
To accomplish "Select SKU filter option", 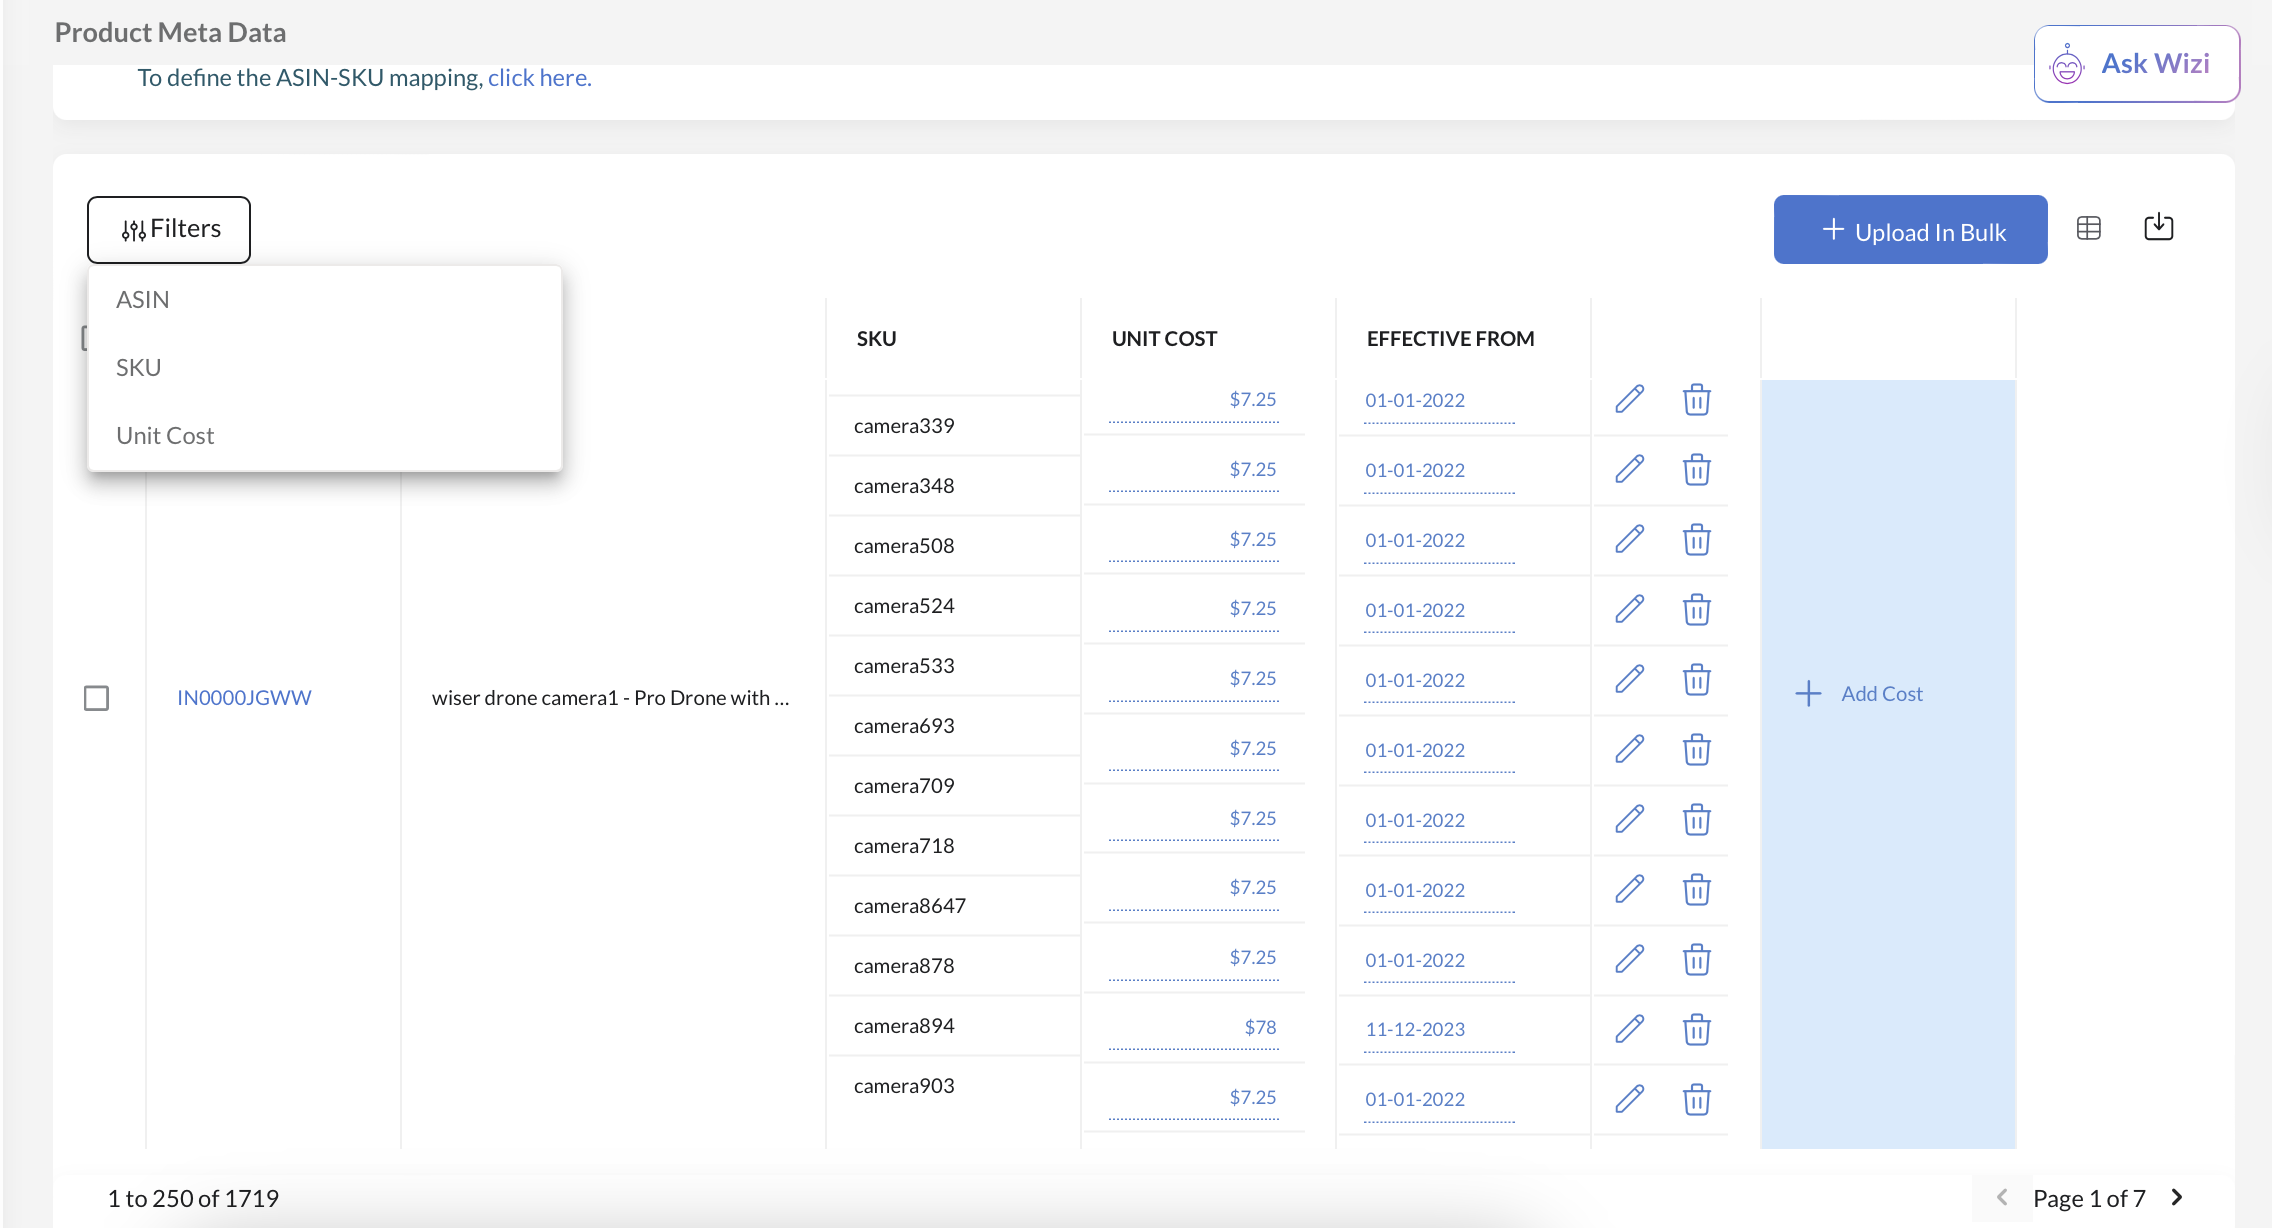I will click(x=138, y=368).
